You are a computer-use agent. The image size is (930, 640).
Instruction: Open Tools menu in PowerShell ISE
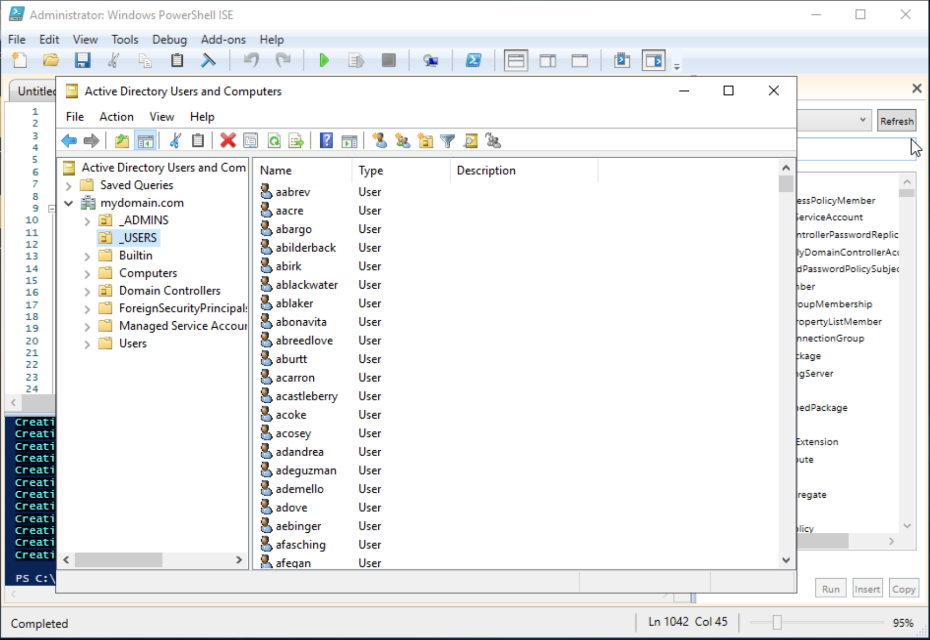pyautogui.click(x=125, y=40)
